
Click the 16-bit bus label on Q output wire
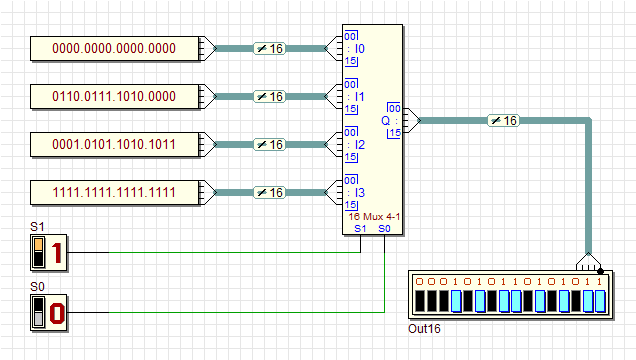click(503, 120)
